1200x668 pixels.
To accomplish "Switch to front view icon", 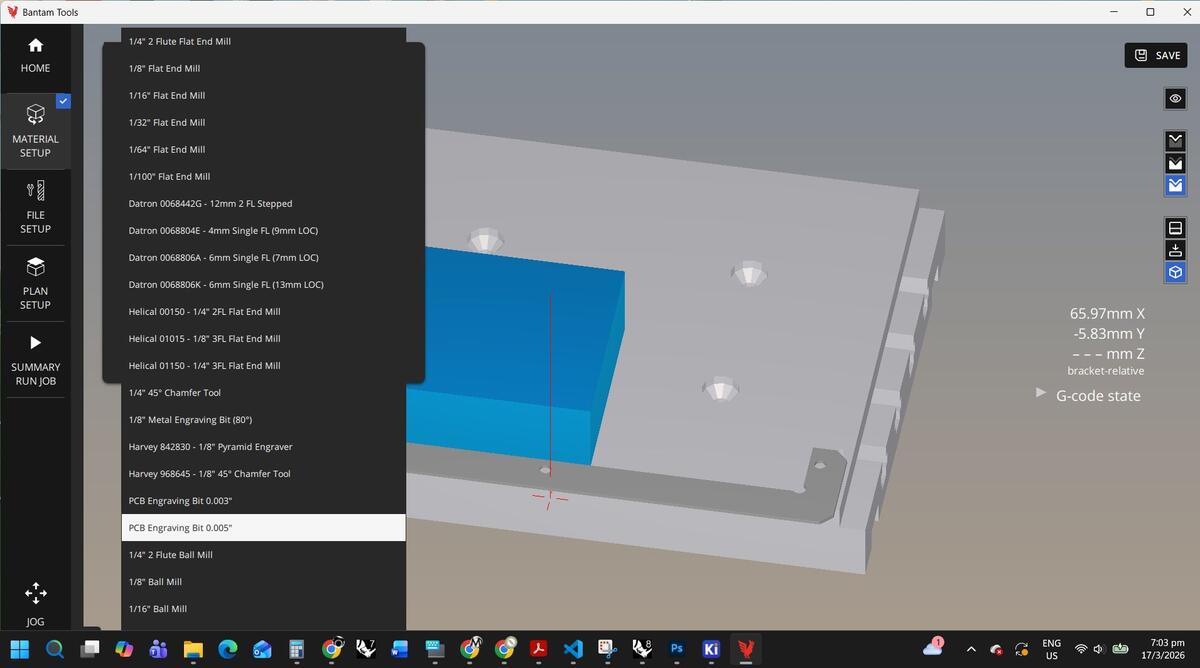I will [1176, 228].
